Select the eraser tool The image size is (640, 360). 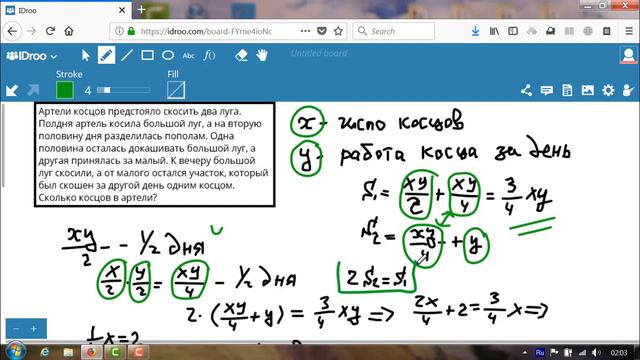tap(241, 56)
